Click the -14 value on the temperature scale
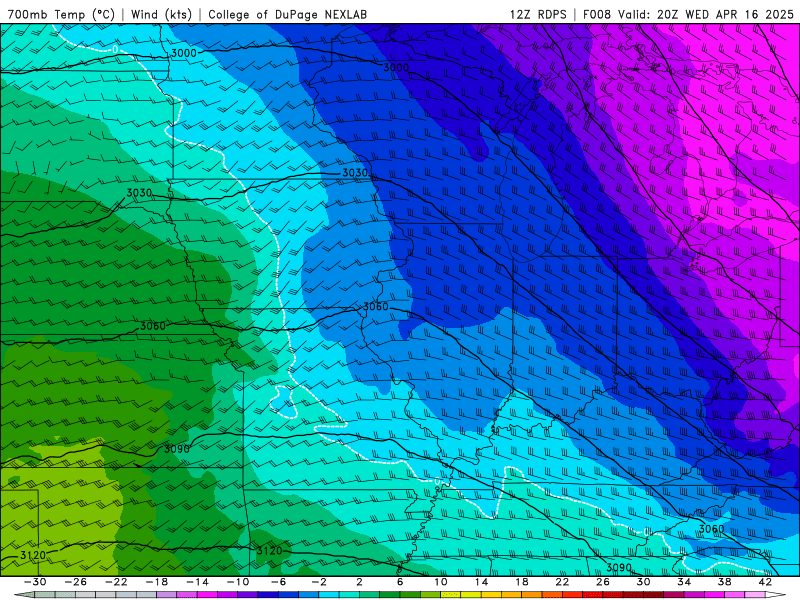This screenshot has width=800, height=600. click(197, 582)
